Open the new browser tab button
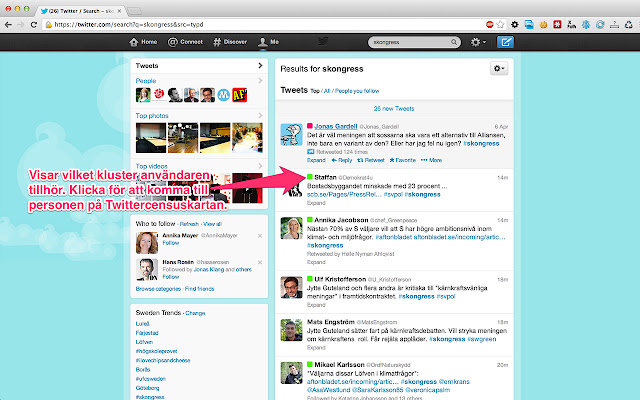The width and height of the screenshot is (640, 400). click(x=134, y=11)
